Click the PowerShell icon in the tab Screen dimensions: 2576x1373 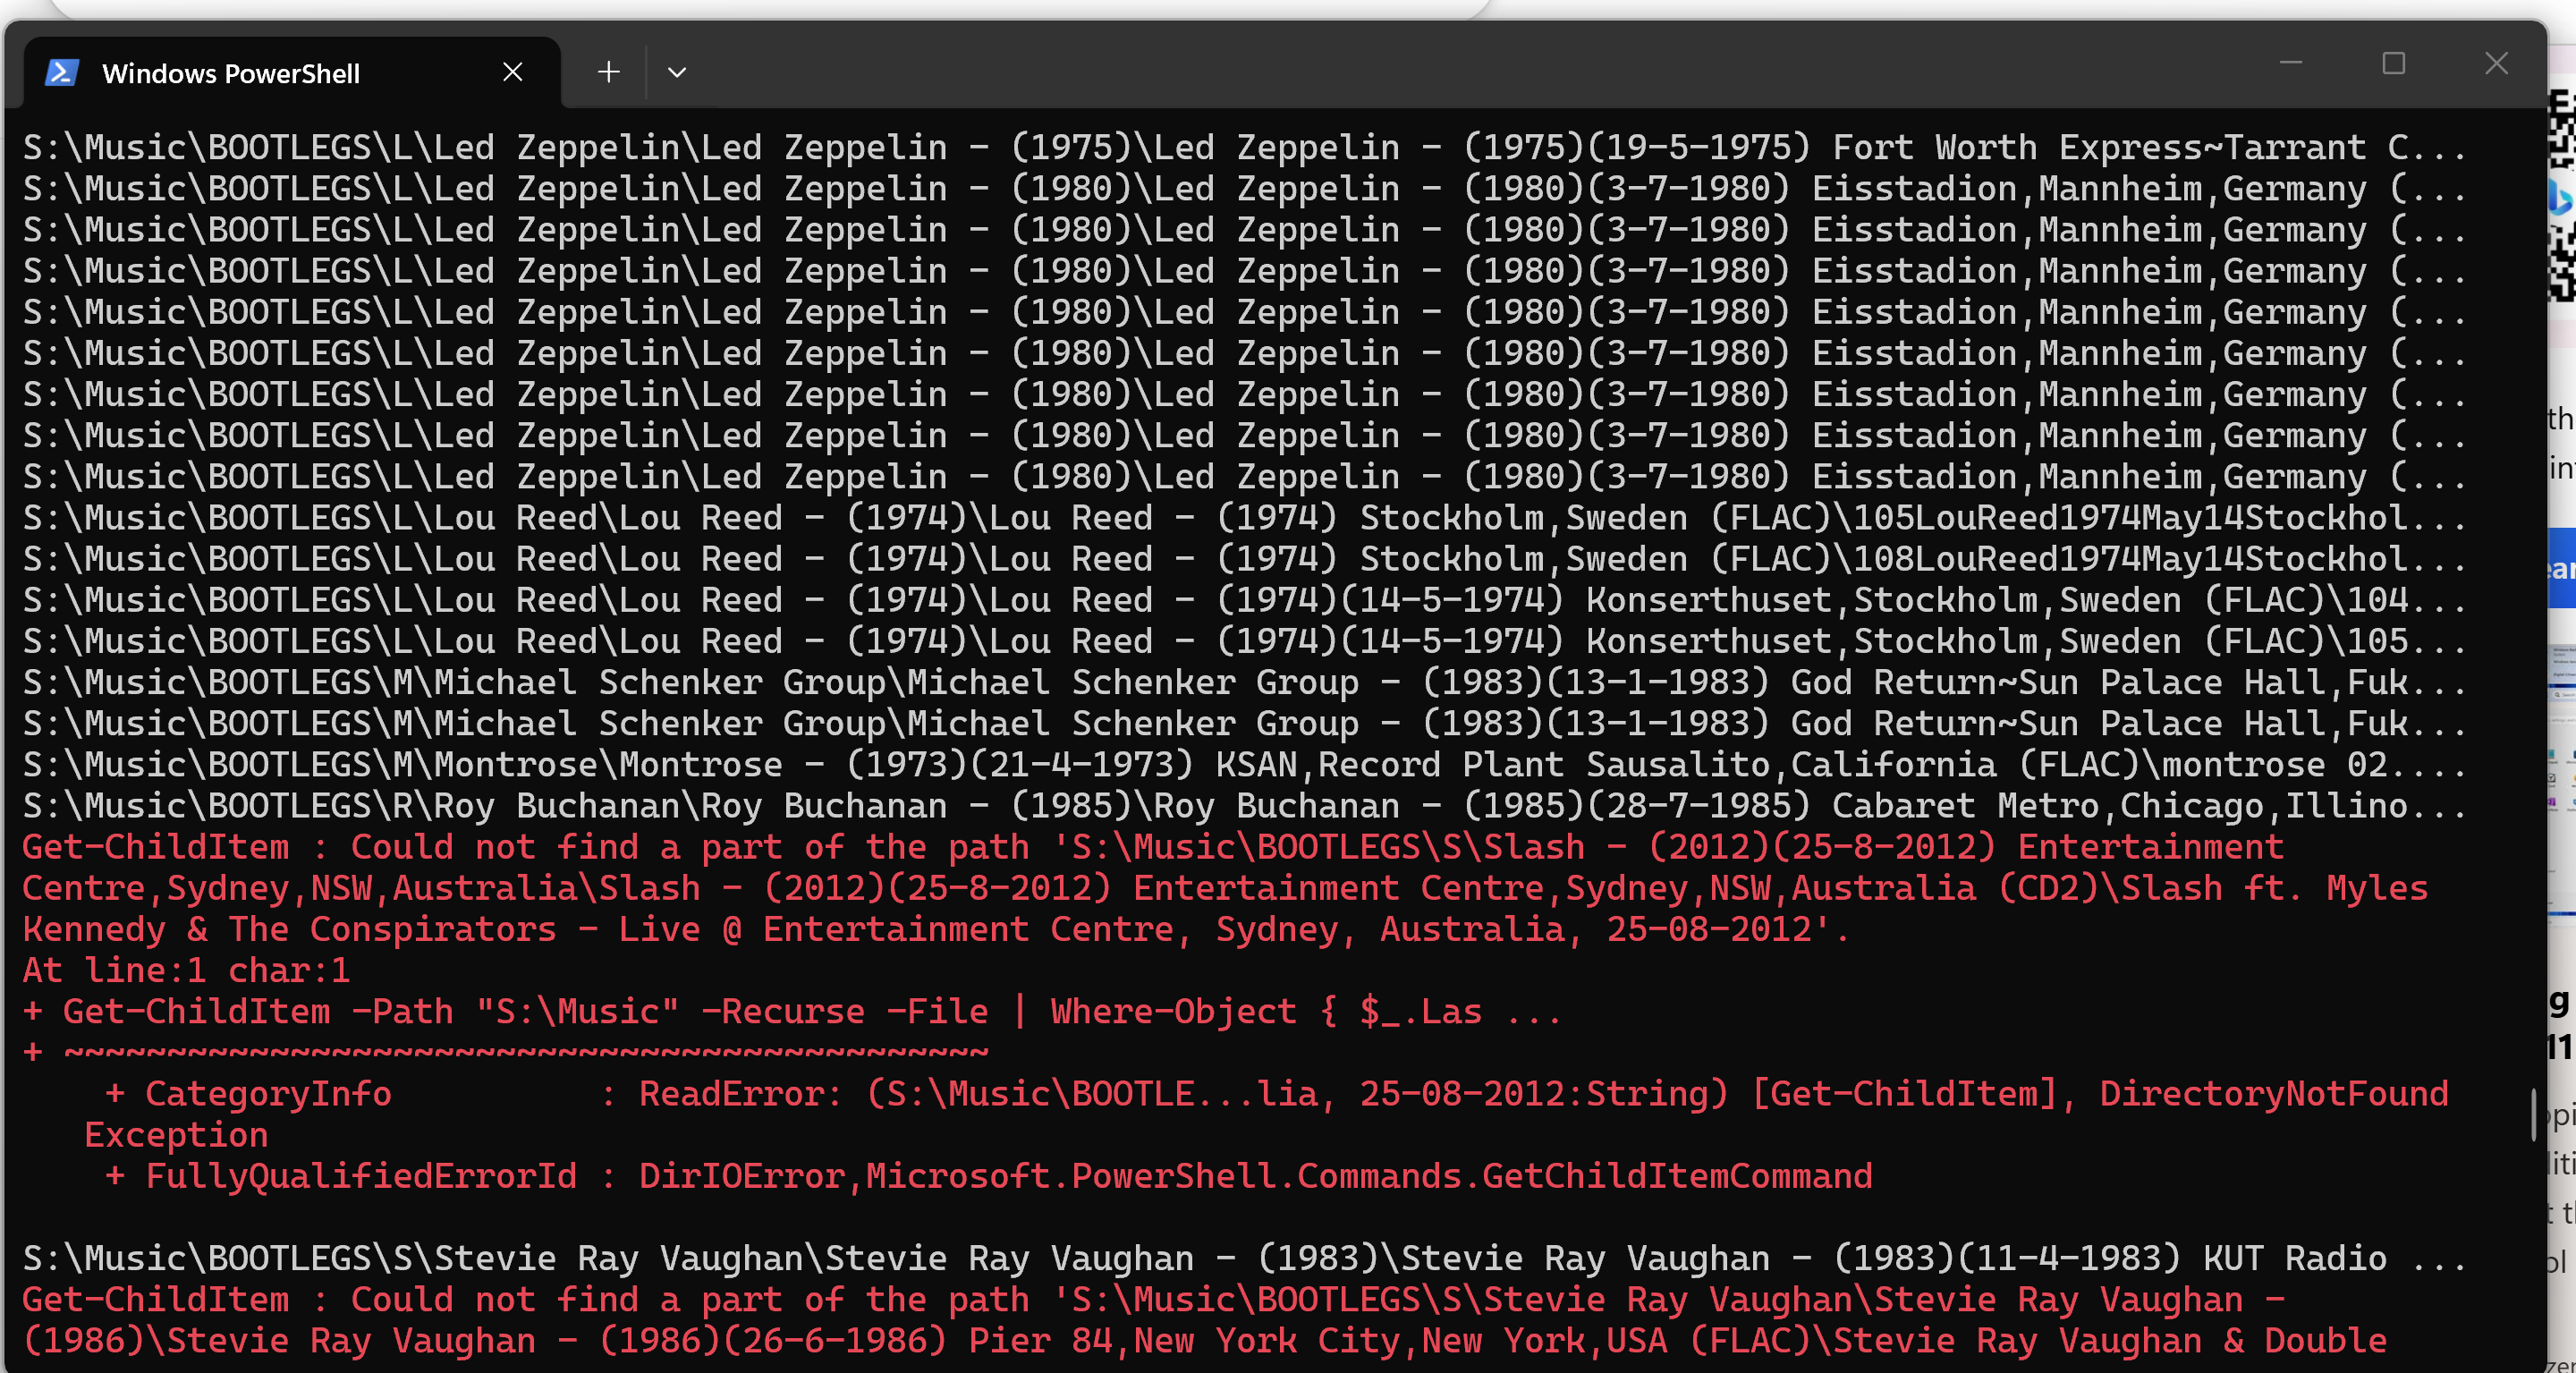62,73
